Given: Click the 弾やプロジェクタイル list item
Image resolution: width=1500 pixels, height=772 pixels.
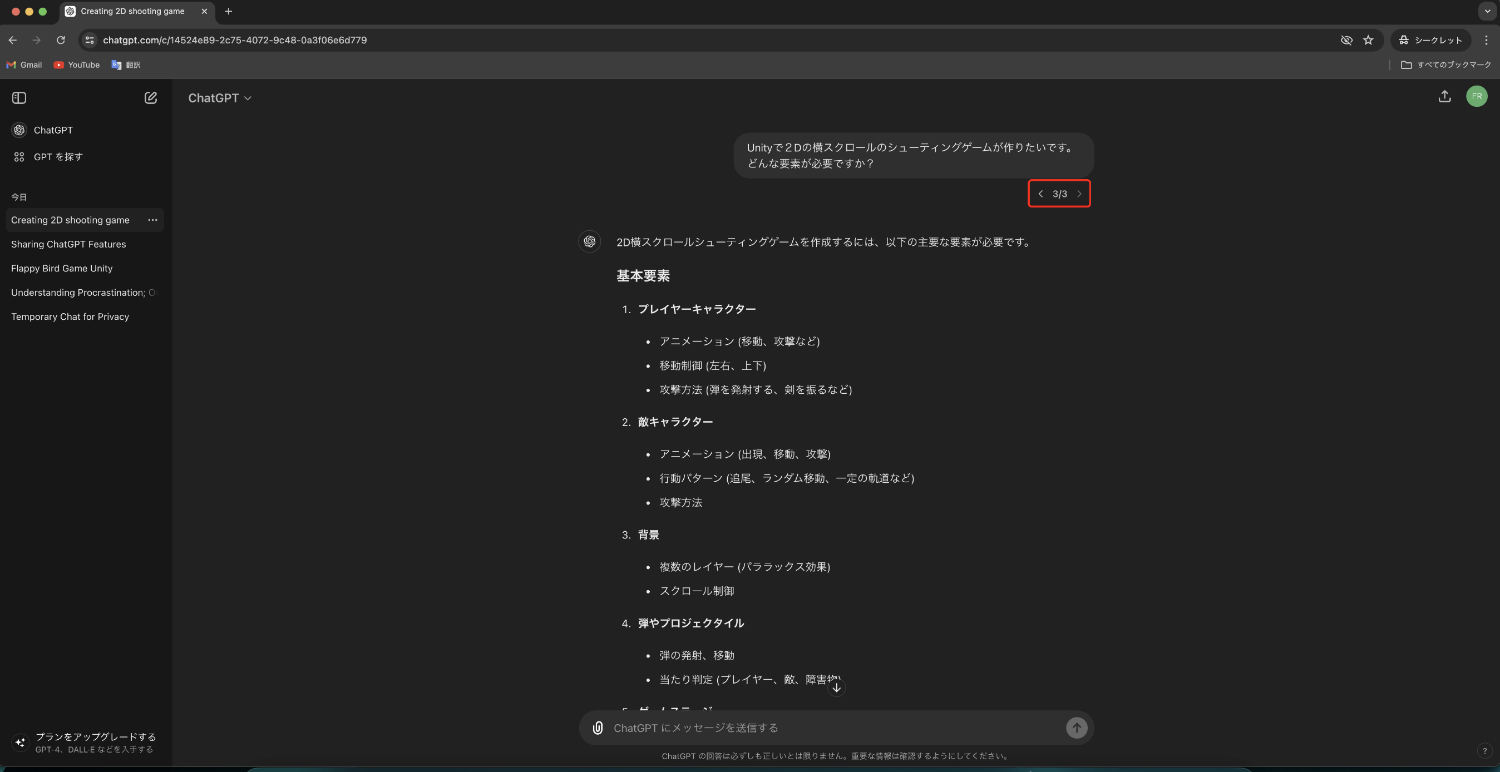Looking at the screenshot, I should click(x=691, y=623).
